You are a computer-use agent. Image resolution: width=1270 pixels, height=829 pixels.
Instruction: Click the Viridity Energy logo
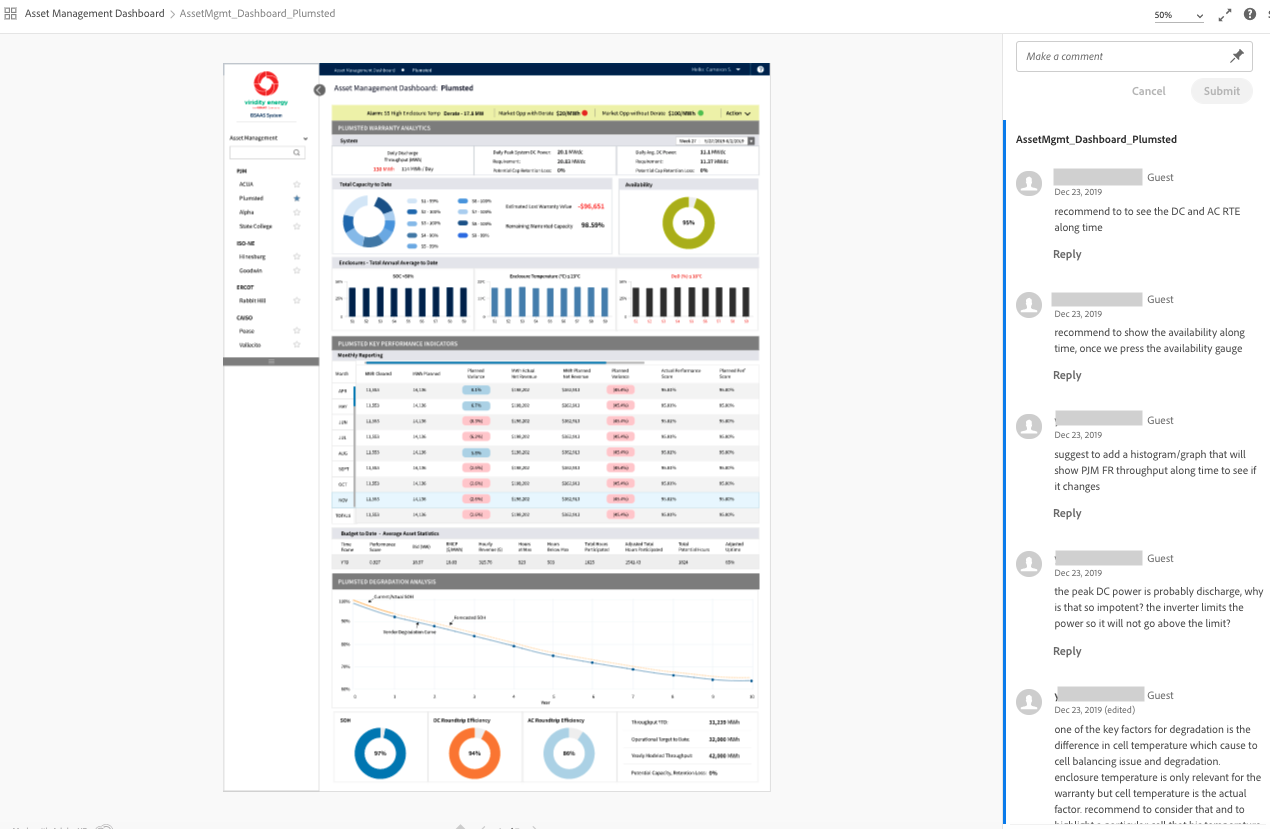click(x=266, y=90)
